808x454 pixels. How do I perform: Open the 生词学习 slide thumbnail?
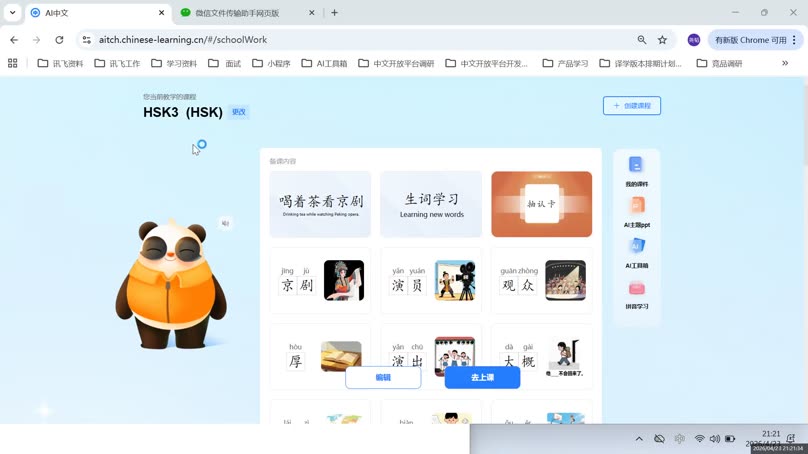click(x=431, y=204)
